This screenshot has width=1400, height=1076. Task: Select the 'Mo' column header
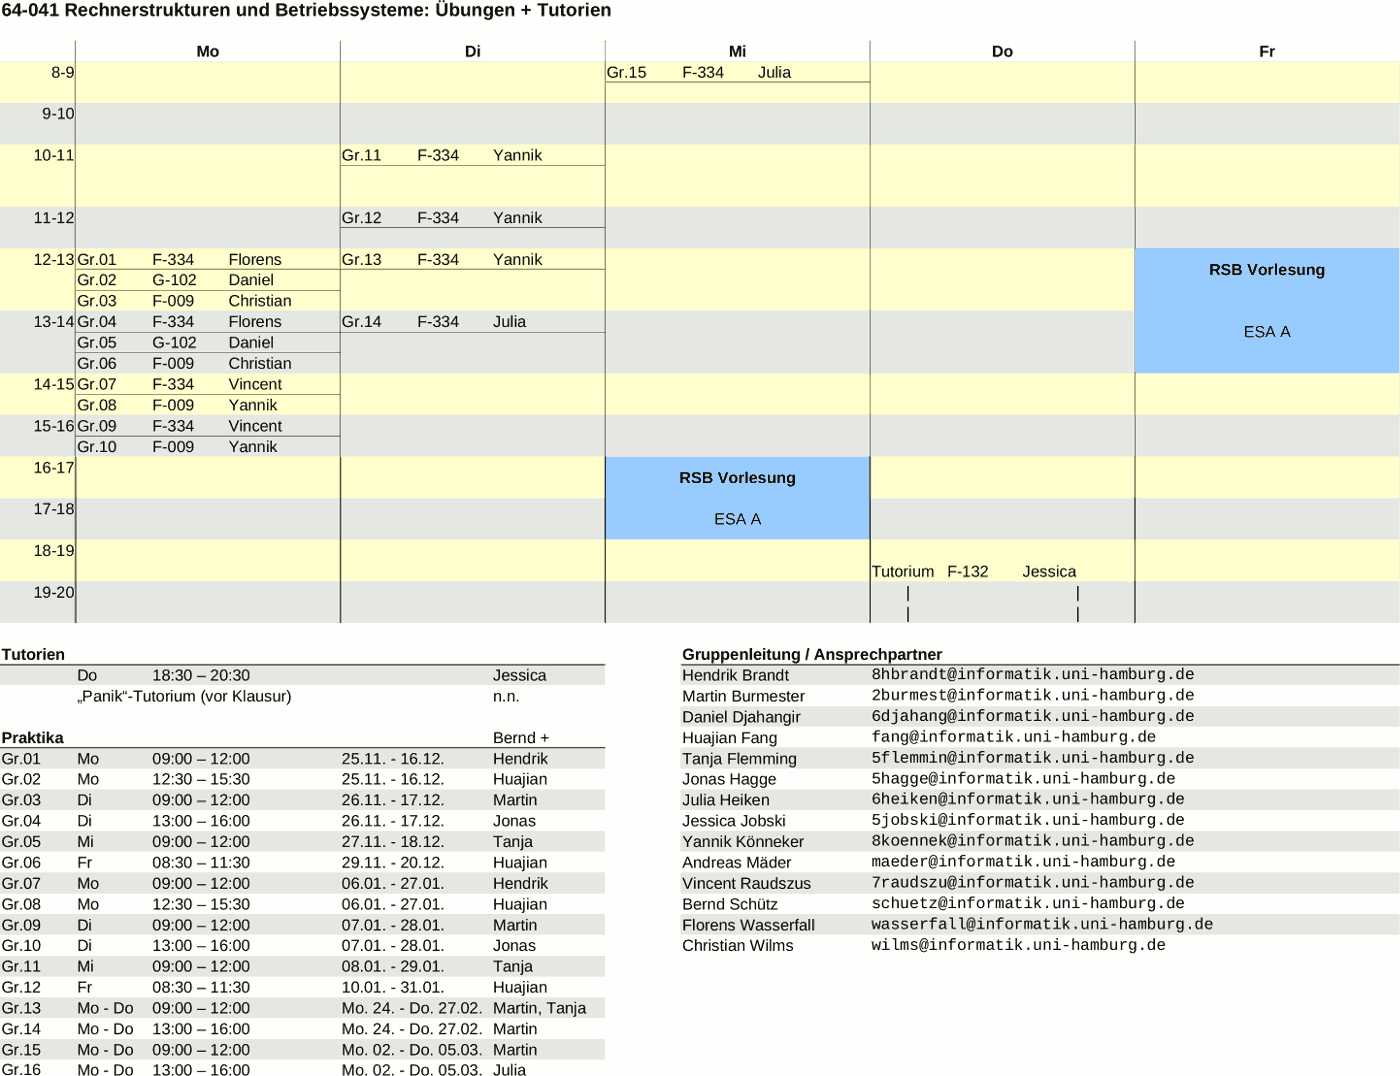pos(207,51)
